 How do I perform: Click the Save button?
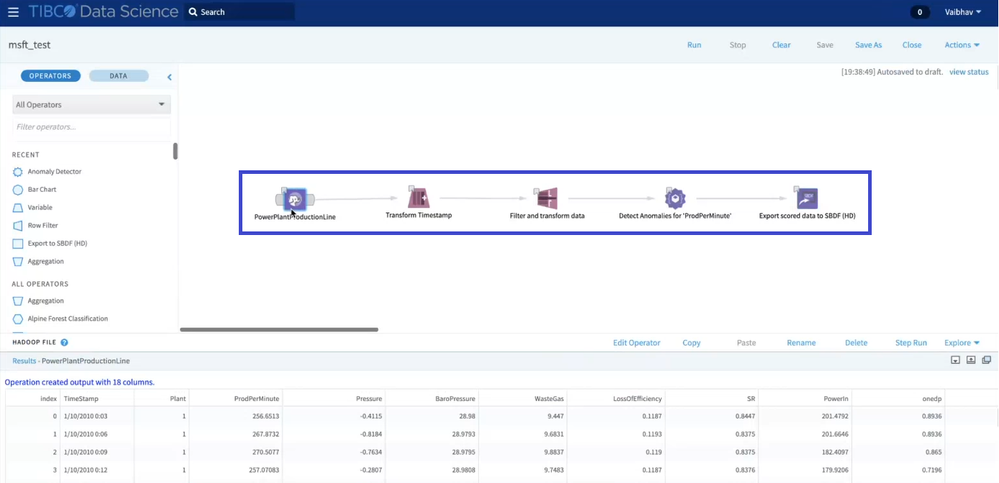[824, 45]
